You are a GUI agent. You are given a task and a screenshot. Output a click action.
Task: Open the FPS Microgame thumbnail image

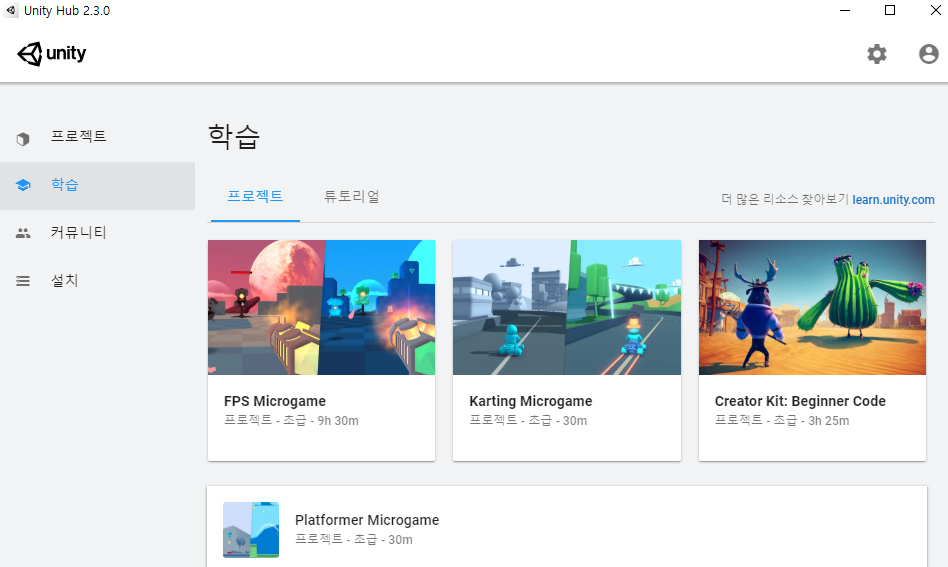pyautogui.click(x=321, y=307)
